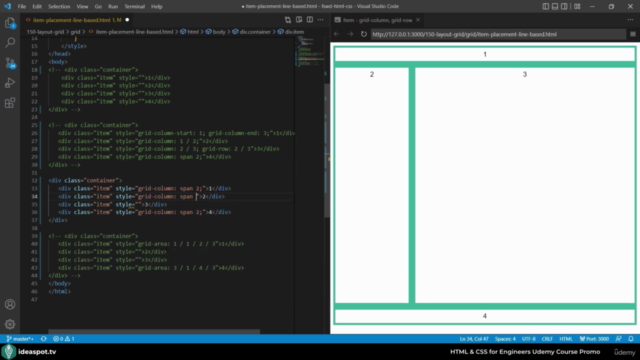Click the Synchronize Changes icon in status bar
The width and height of the screenshot is (640, 360).
click(x=44, y=339)
